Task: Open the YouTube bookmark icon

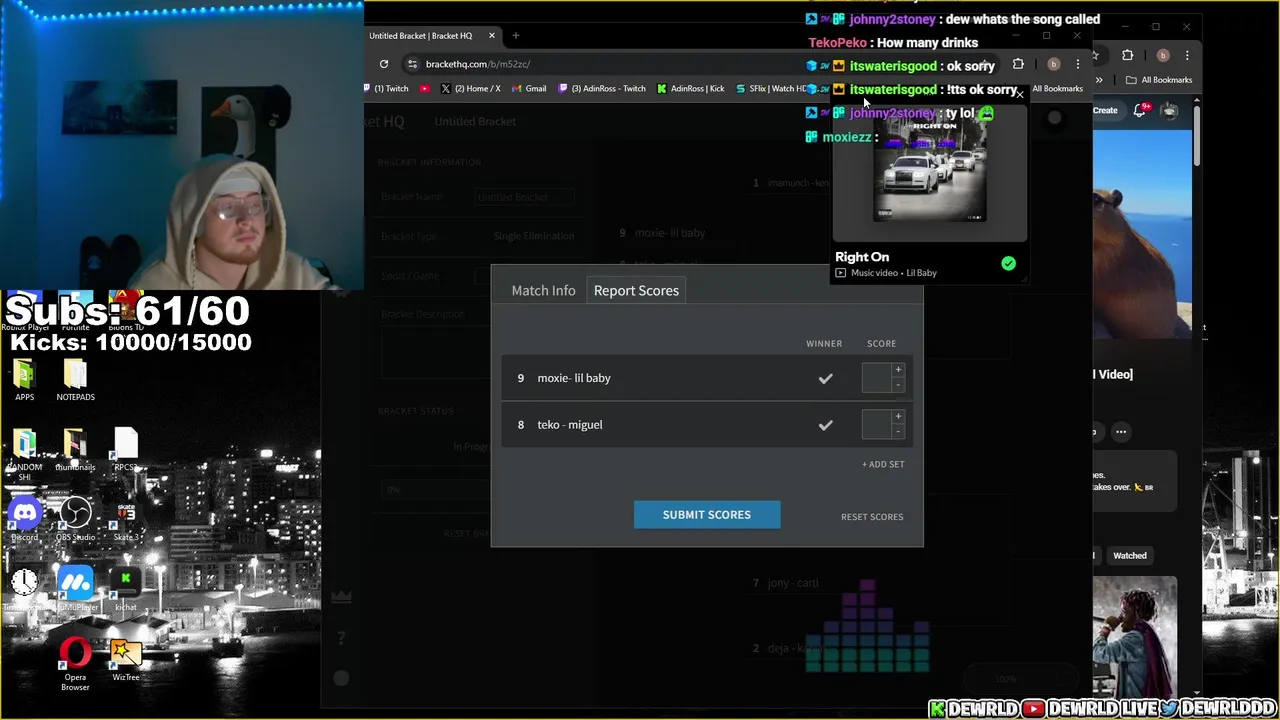Action: click(425, 89)
